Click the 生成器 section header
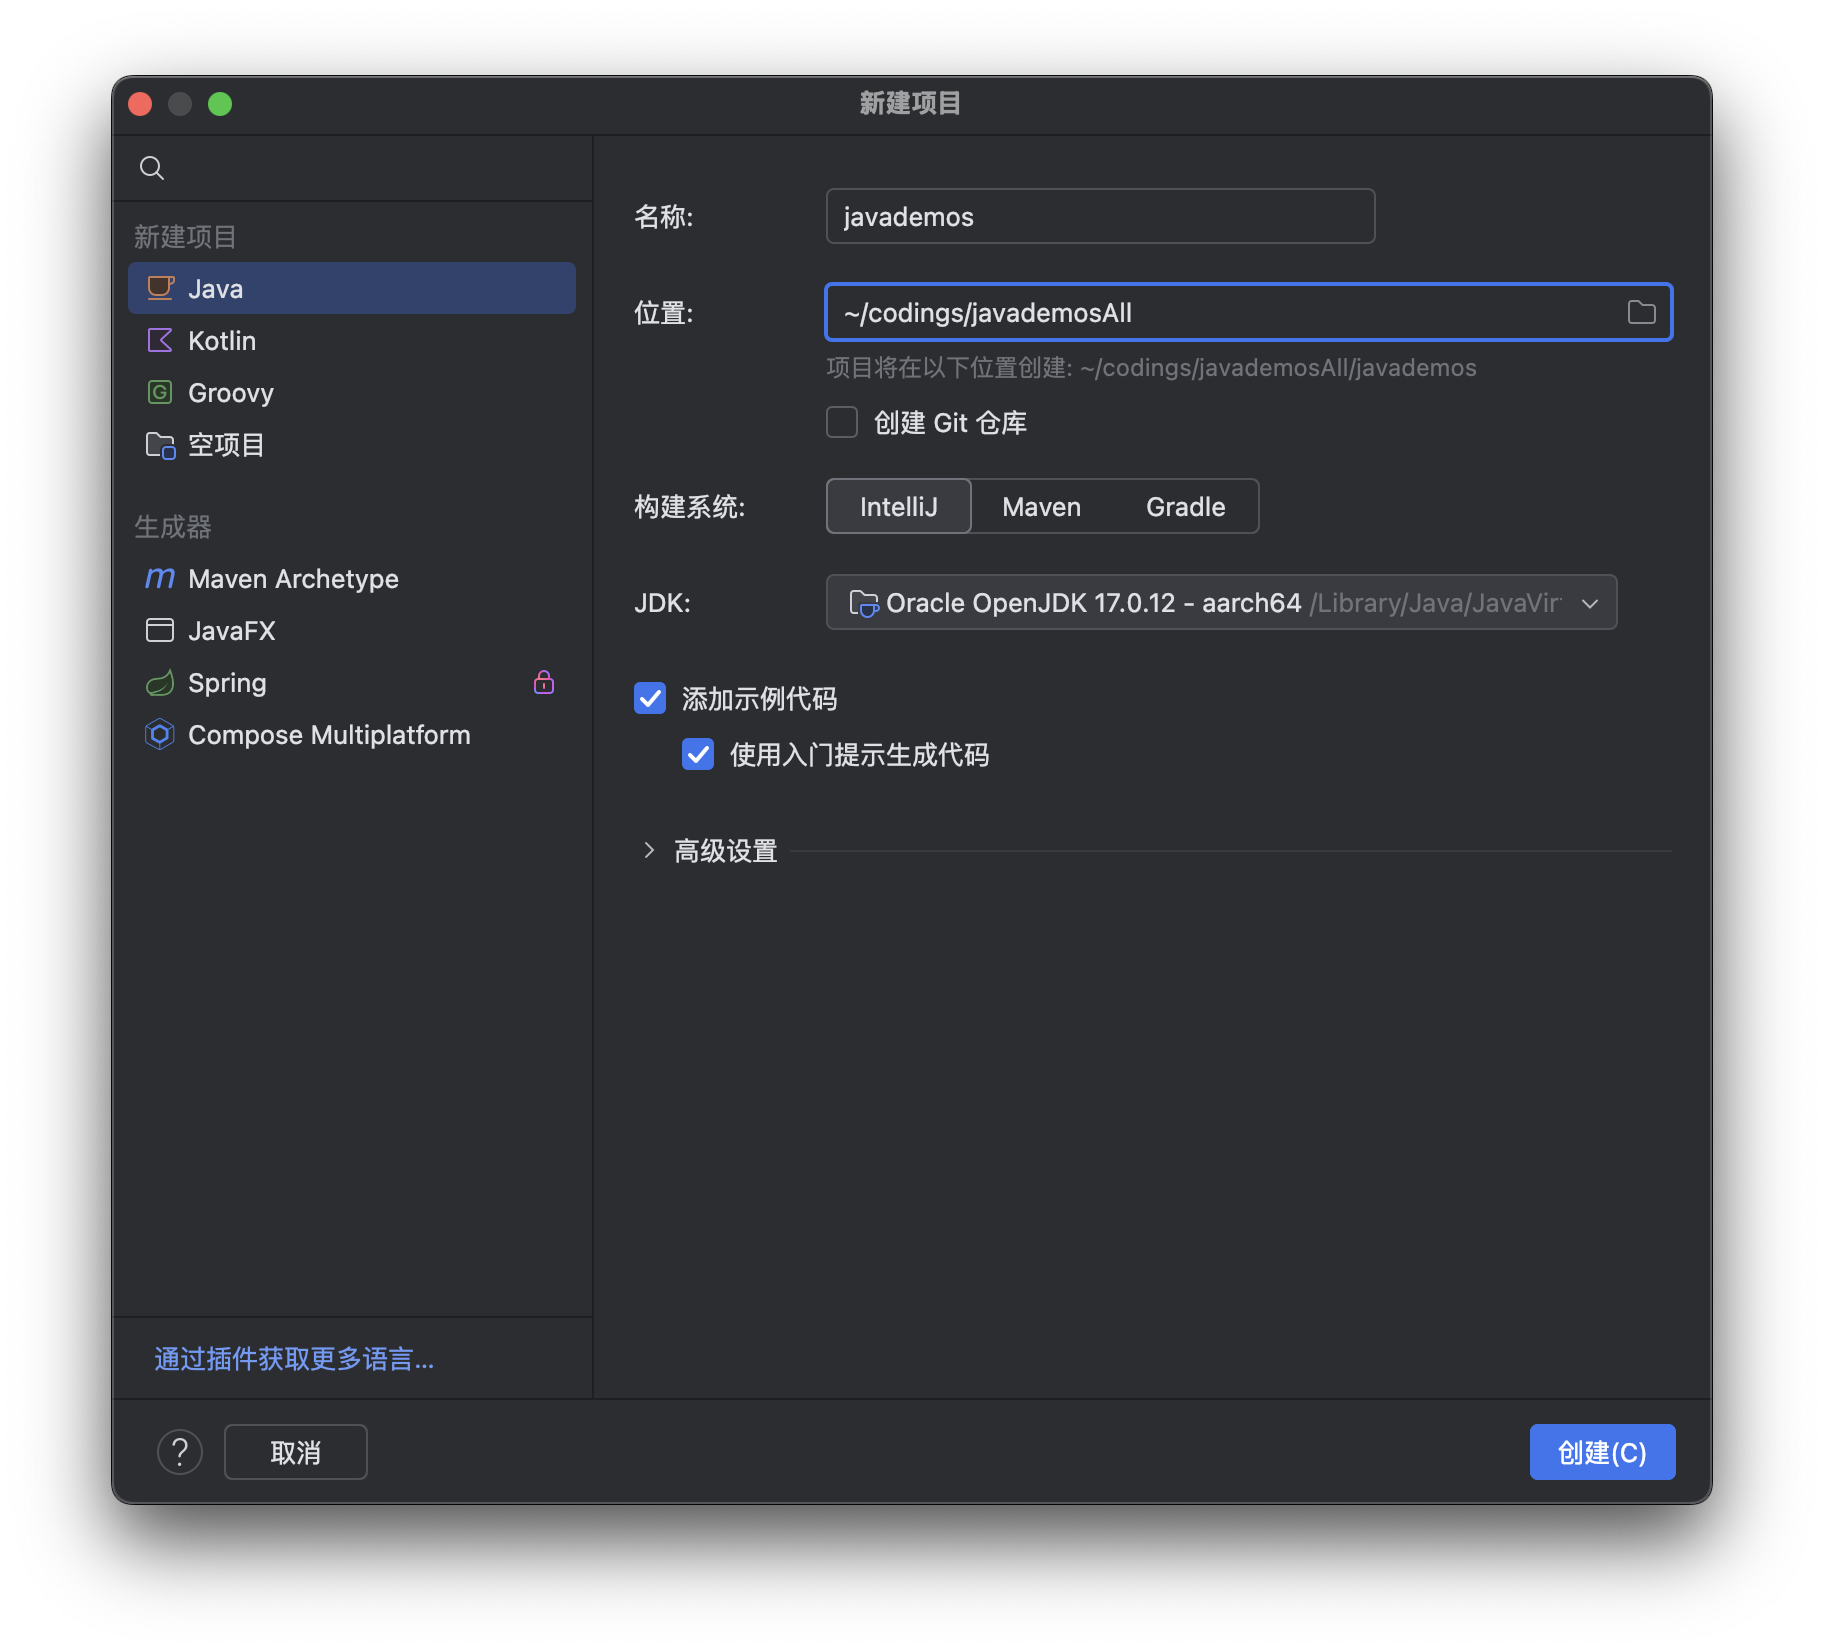Viewport: 1824px width, 1652px height. pyautogui.click(x=173, y=527)
